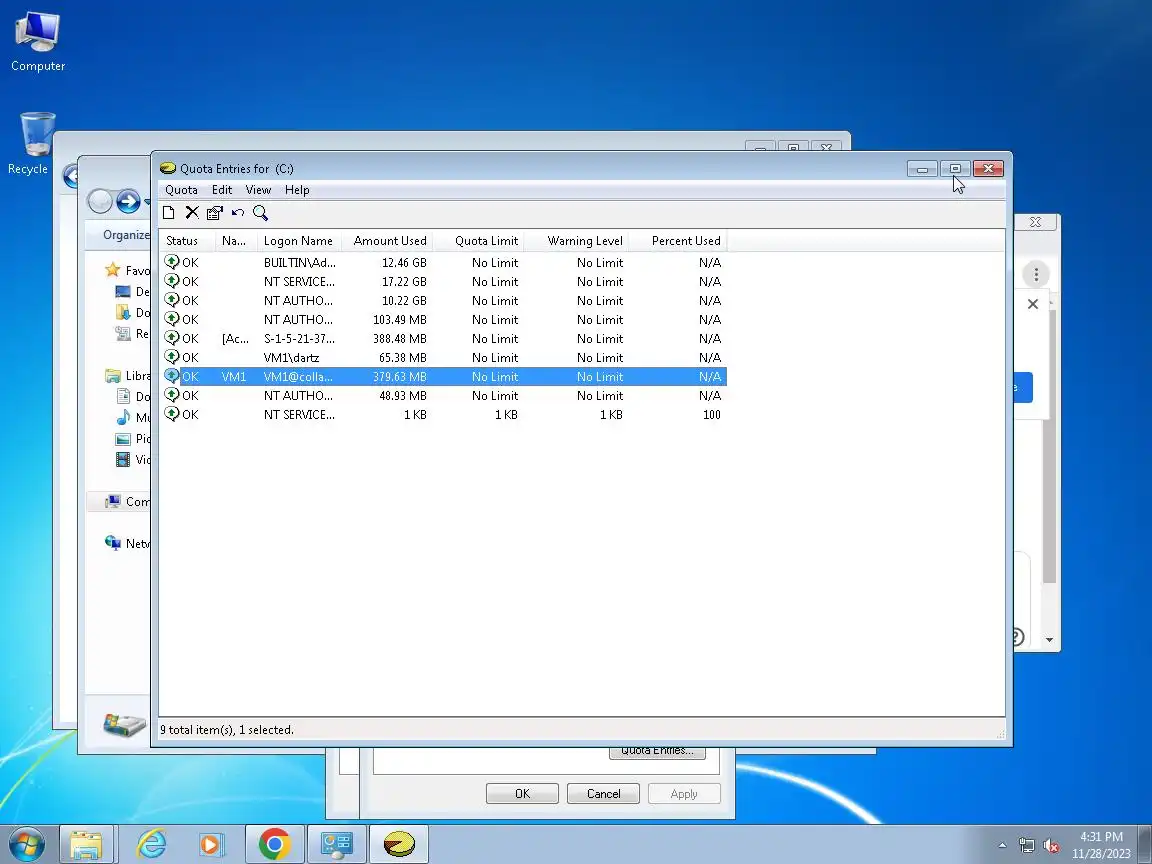Click the Desktop icon in Explorer sidebar

[123, 292]
